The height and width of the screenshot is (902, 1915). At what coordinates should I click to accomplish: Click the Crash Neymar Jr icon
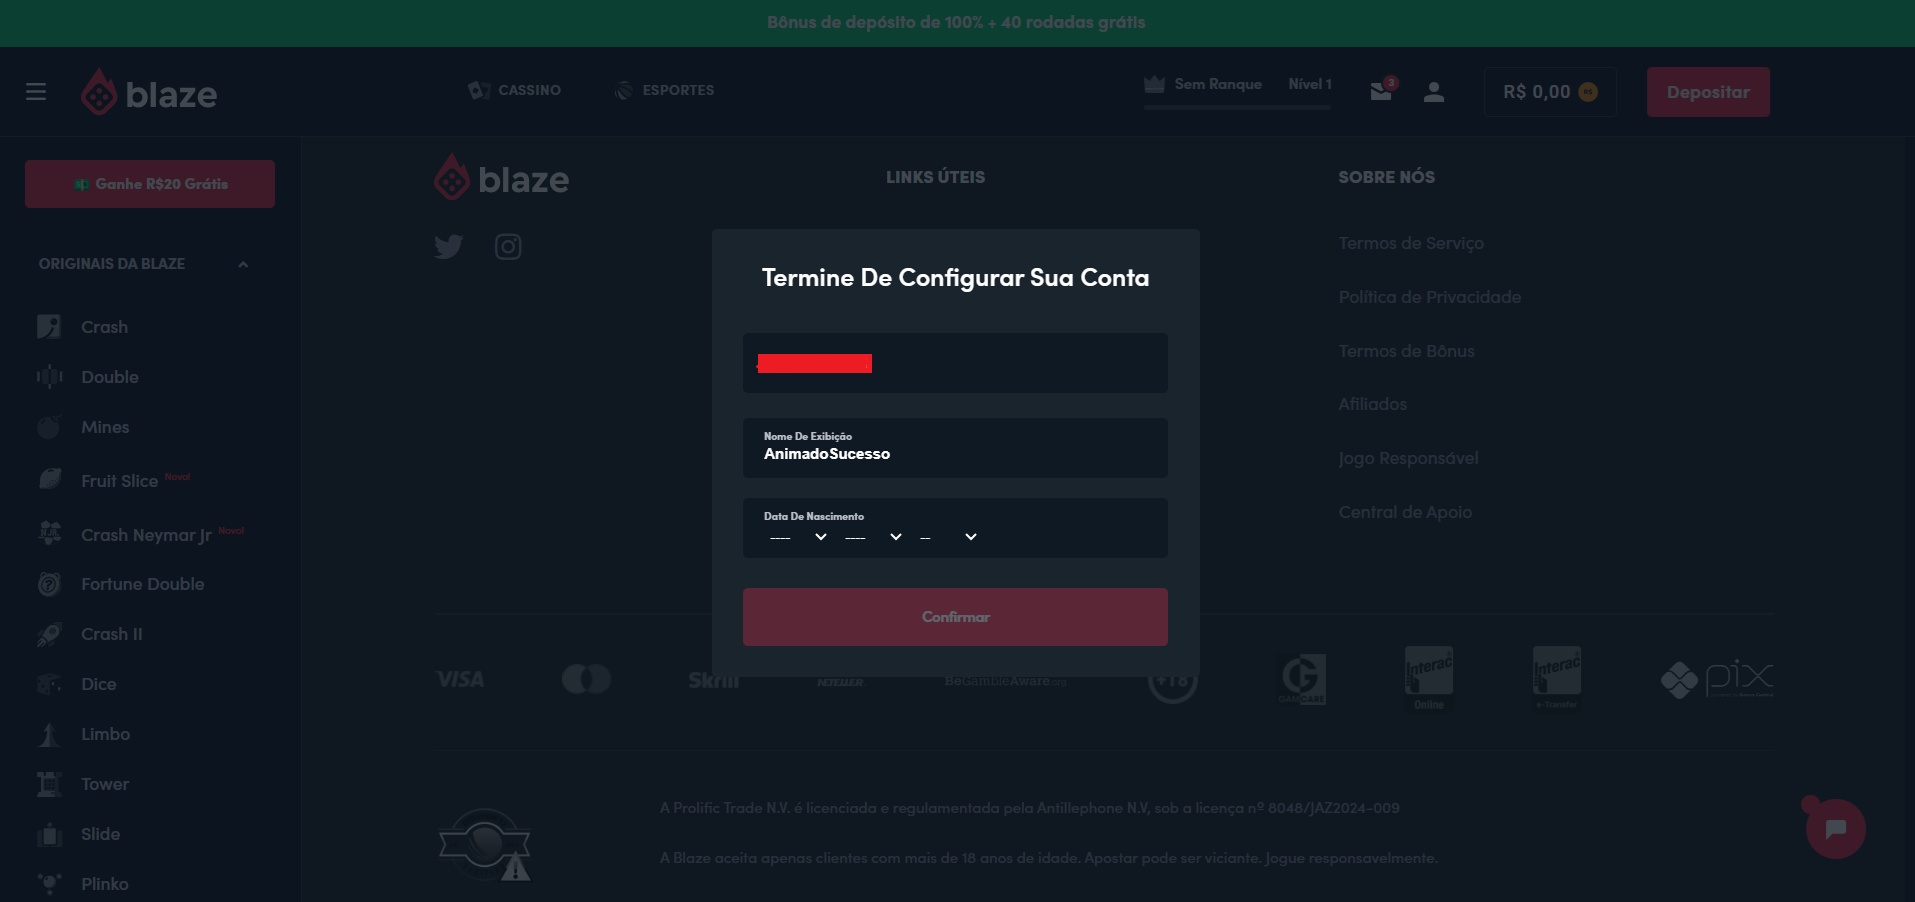pos(49,534)
